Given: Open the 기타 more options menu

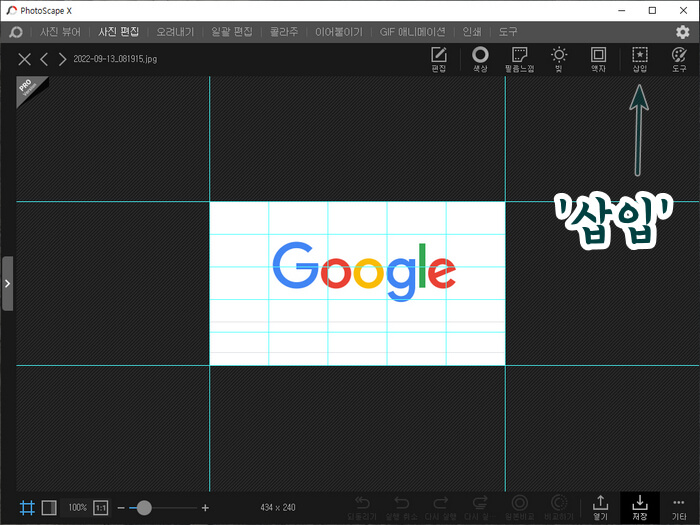Looking at the screenshot, I should click(679, 508).
